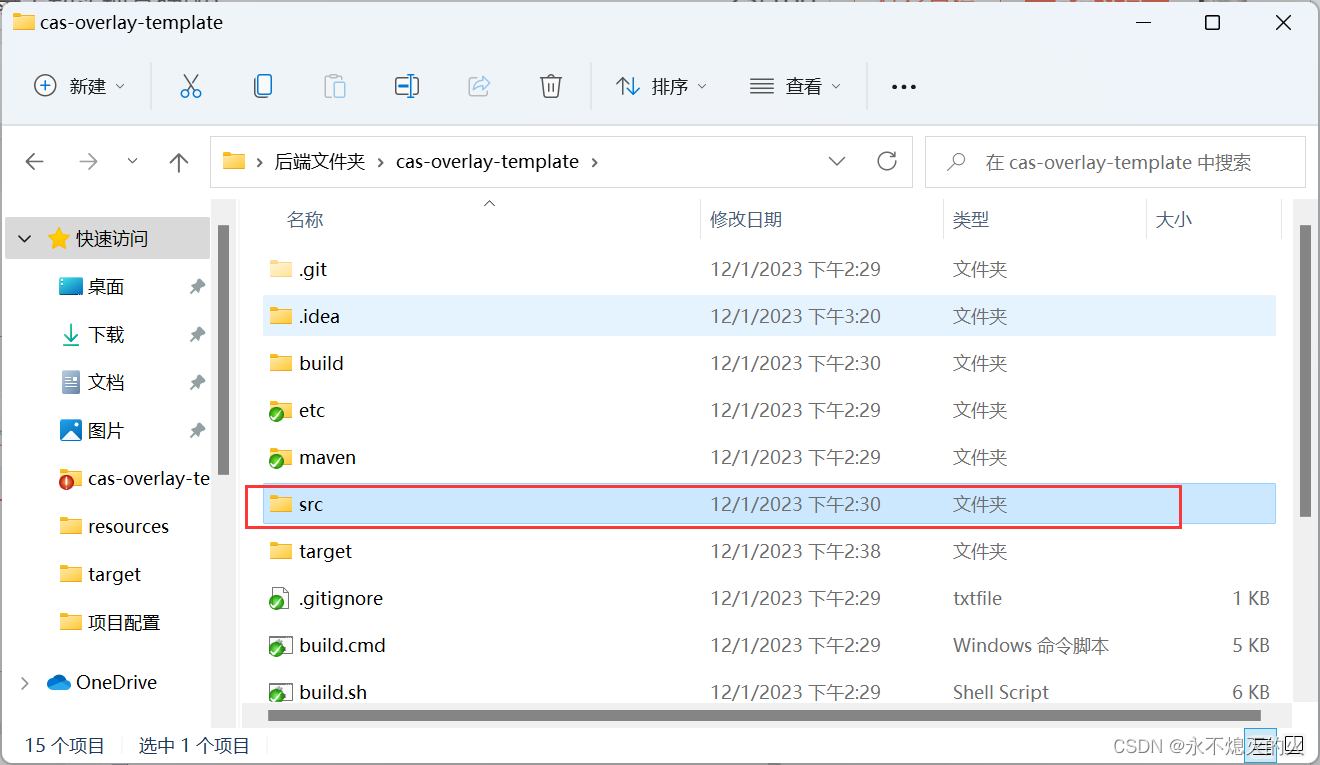The width and height of the screenshot is (1320, 765).
Task: Click the maven folder icon
Action: coord(280,458)
